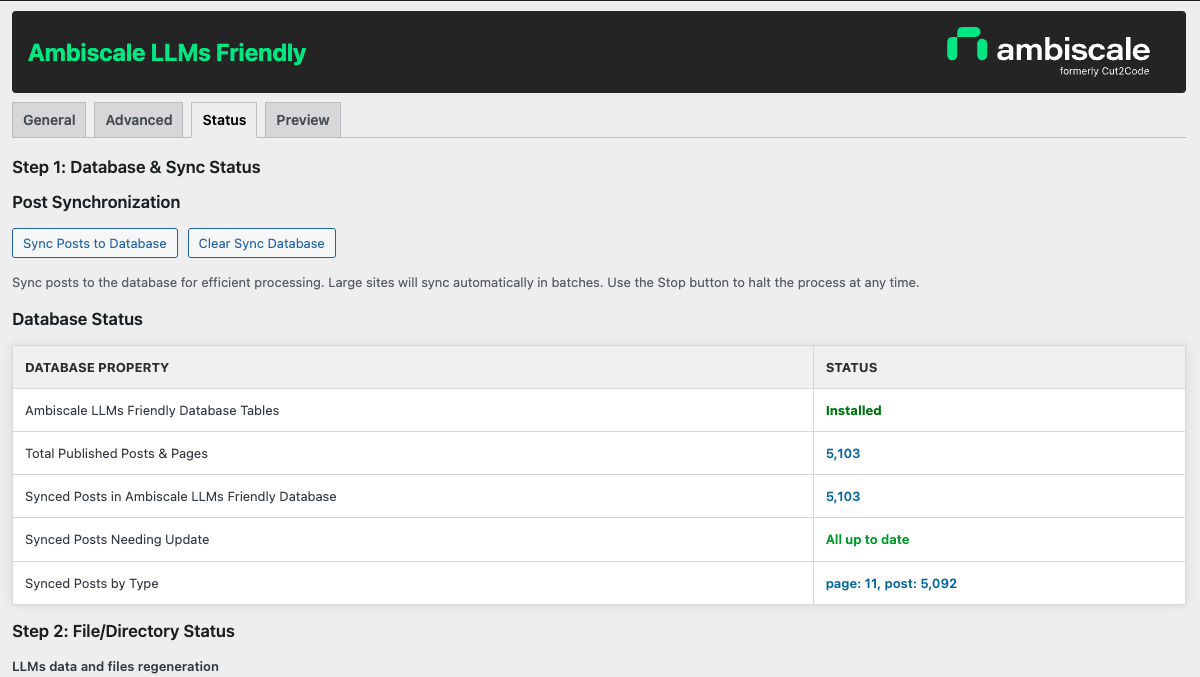Select the 'Ambiscale LLMs Friendly Database Tables' row label
1200x677 pixels.
tap(152, 410)
